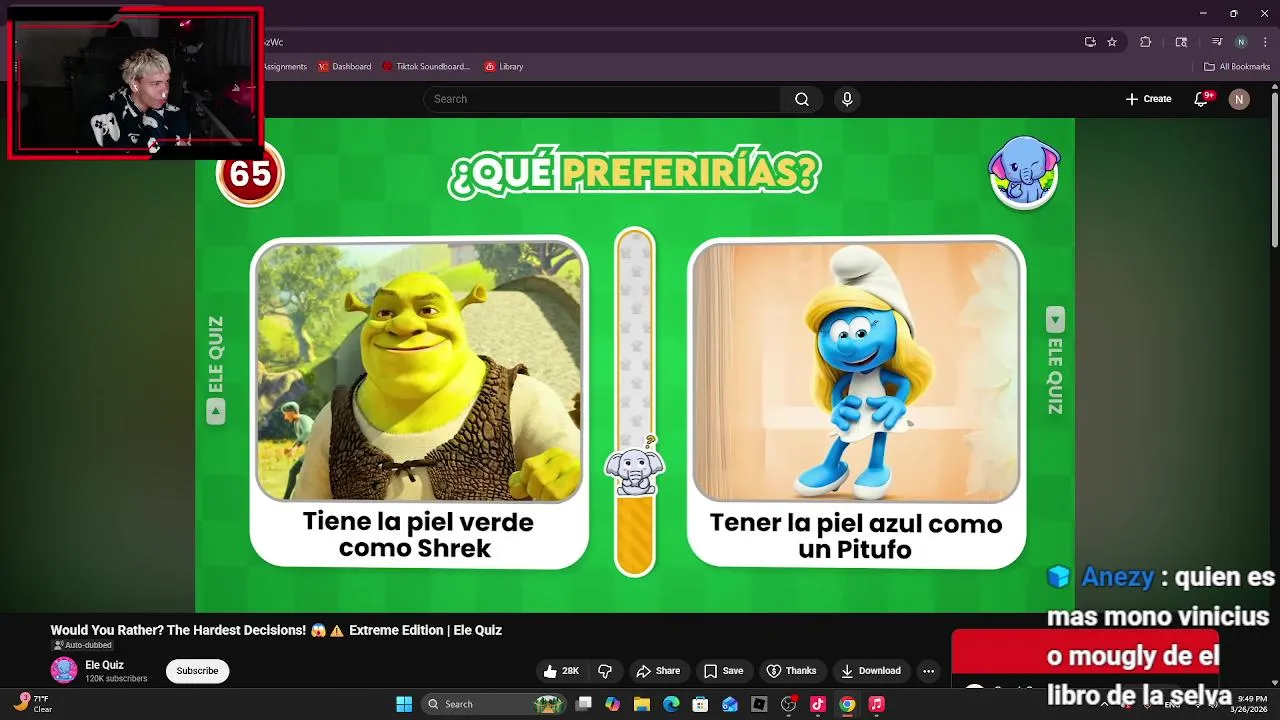Click the video title text
The image size is (1280, 720).
coord(276,630)
